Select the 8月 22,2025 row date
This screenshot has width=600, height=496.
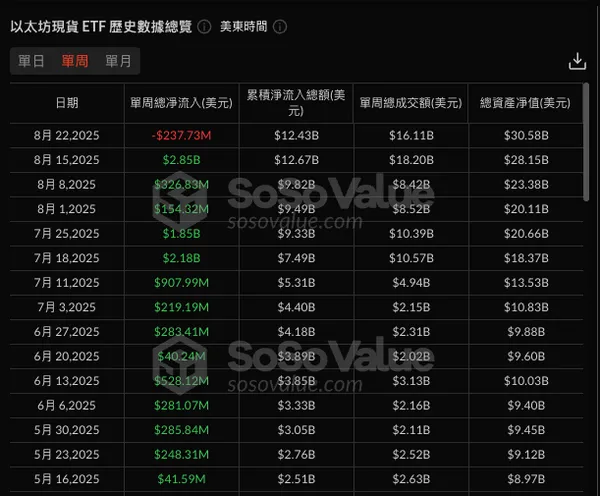(x=67, y=135)
